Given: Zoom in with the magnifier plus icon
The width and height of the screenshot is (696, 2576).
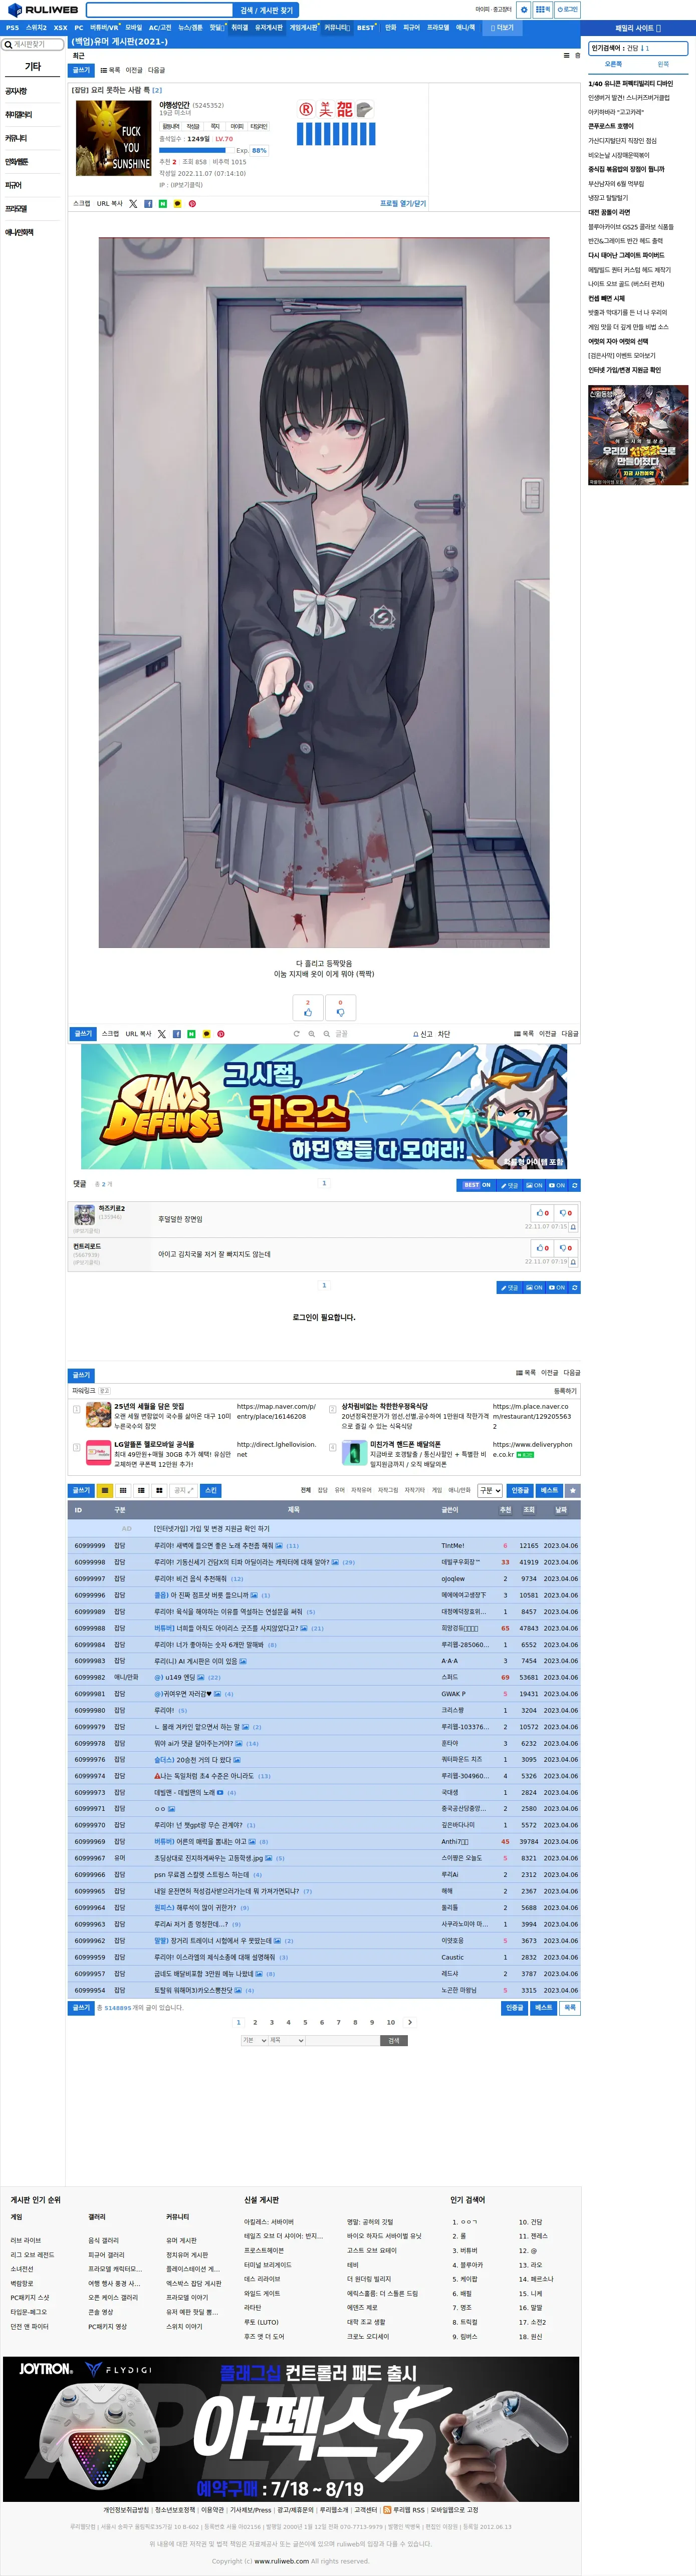Looking at the screenshot, I should click(x=311, y=1034).
